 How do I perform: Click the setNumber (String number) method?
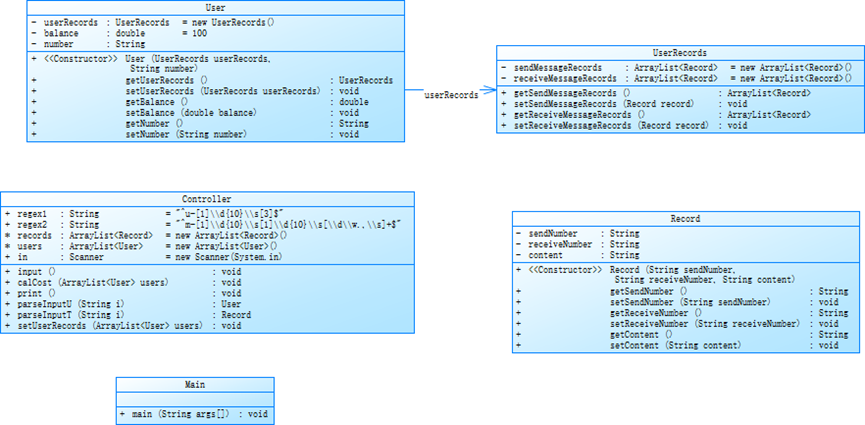195,134
